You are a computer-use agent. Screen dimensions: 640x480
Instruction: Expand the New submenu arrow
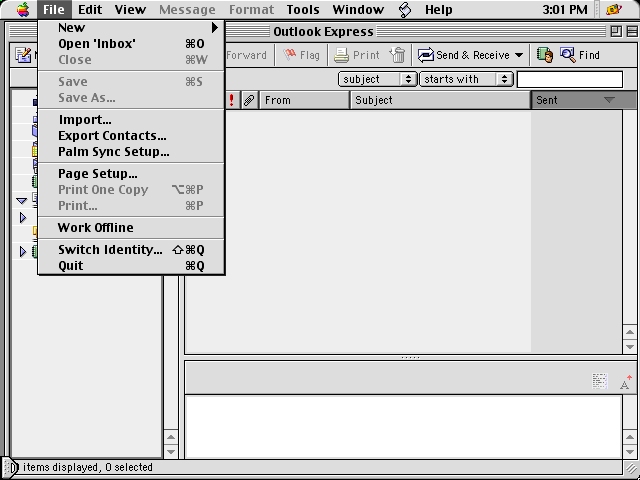215,27
